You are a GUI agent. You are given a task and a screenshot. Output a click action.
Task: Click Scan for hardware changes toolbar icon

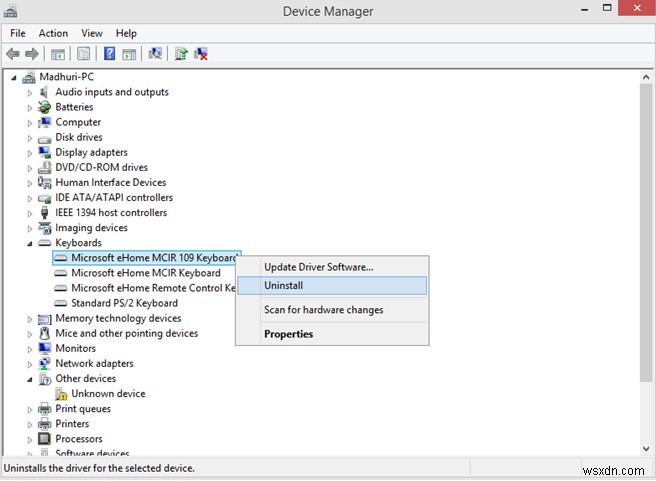coord(155,54)
